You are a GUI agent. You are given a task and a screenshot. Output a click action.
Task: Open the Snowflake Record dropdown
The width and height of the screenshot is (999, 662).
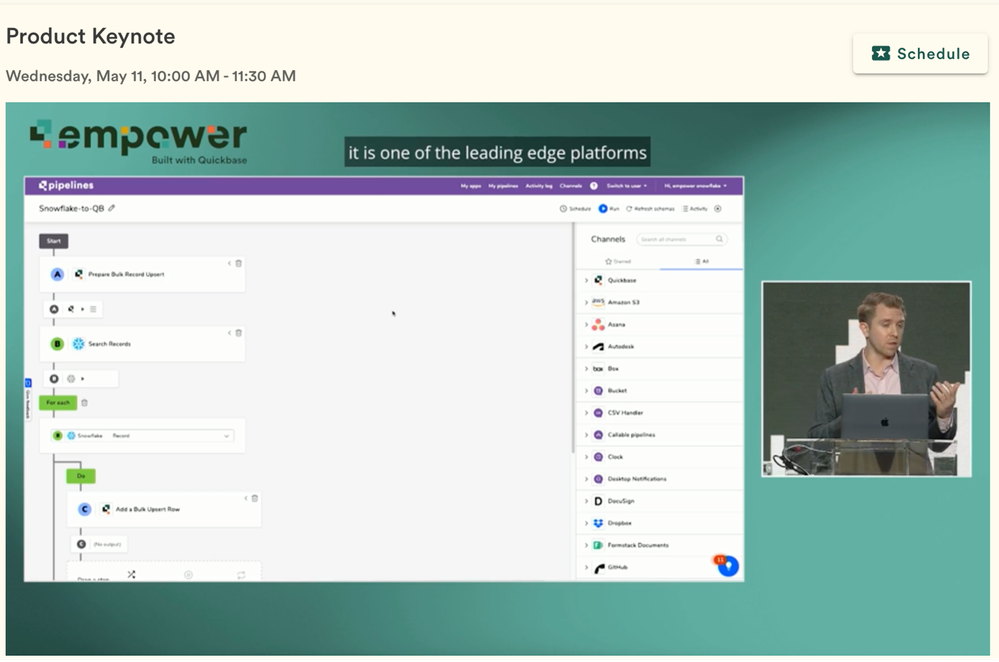pyautogui.click(x=143, y=436)
